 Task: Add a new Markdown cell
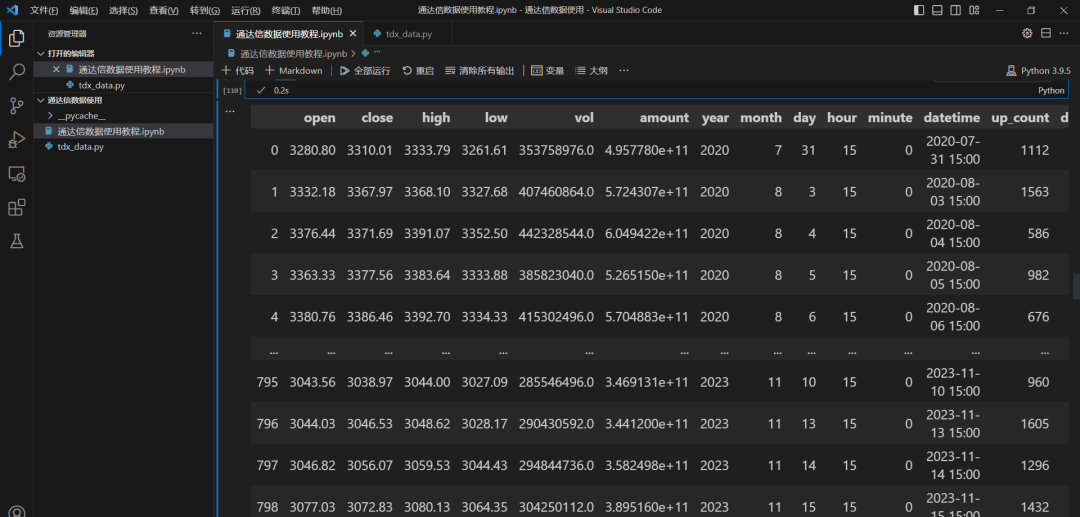(294, 70)
